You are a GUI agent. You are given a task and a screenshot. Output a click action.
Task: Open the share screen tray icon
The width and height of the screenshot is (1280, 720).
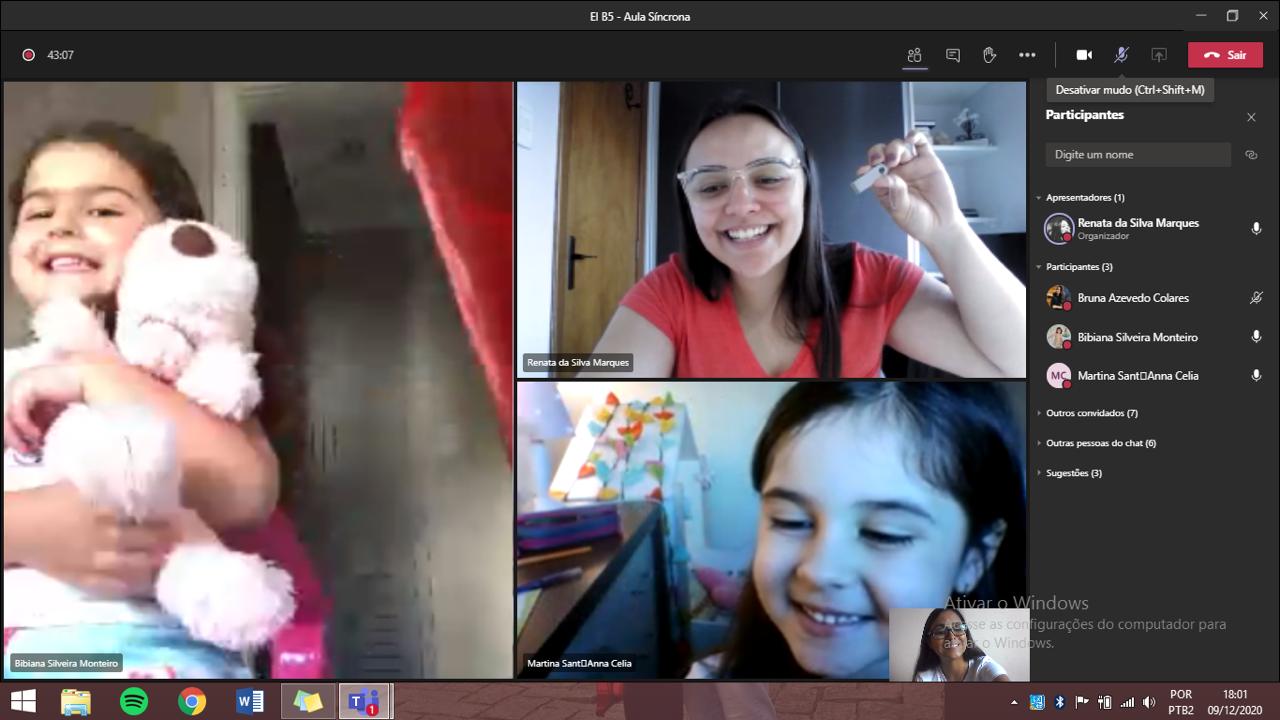point(1159,55)
